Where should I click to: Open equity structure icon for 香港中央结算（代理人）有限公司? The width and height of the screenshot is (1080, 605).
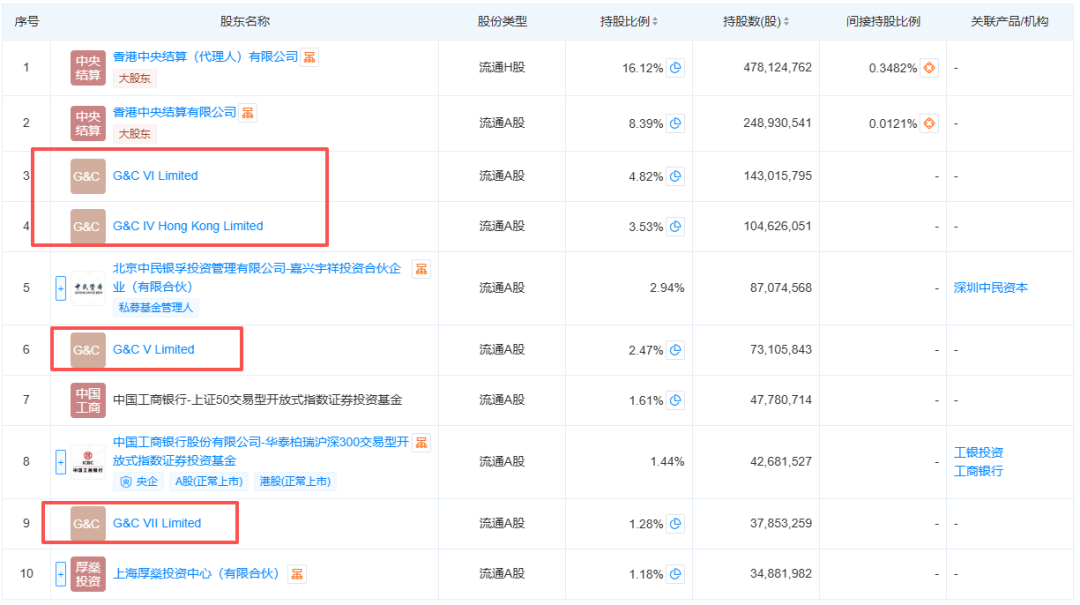click(x=310, y=57)
